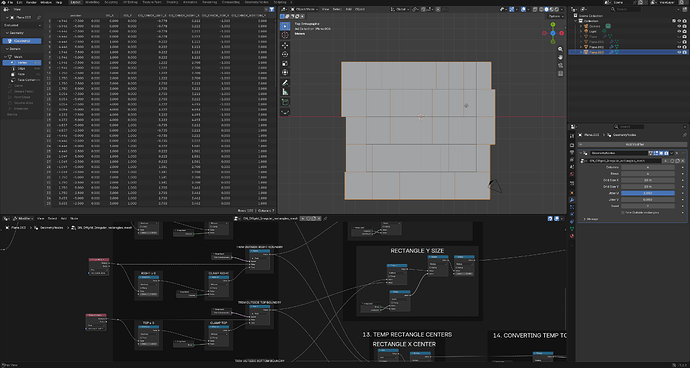Open the Output properties tab
Screen dimensions: 690x368
[572, 152]
